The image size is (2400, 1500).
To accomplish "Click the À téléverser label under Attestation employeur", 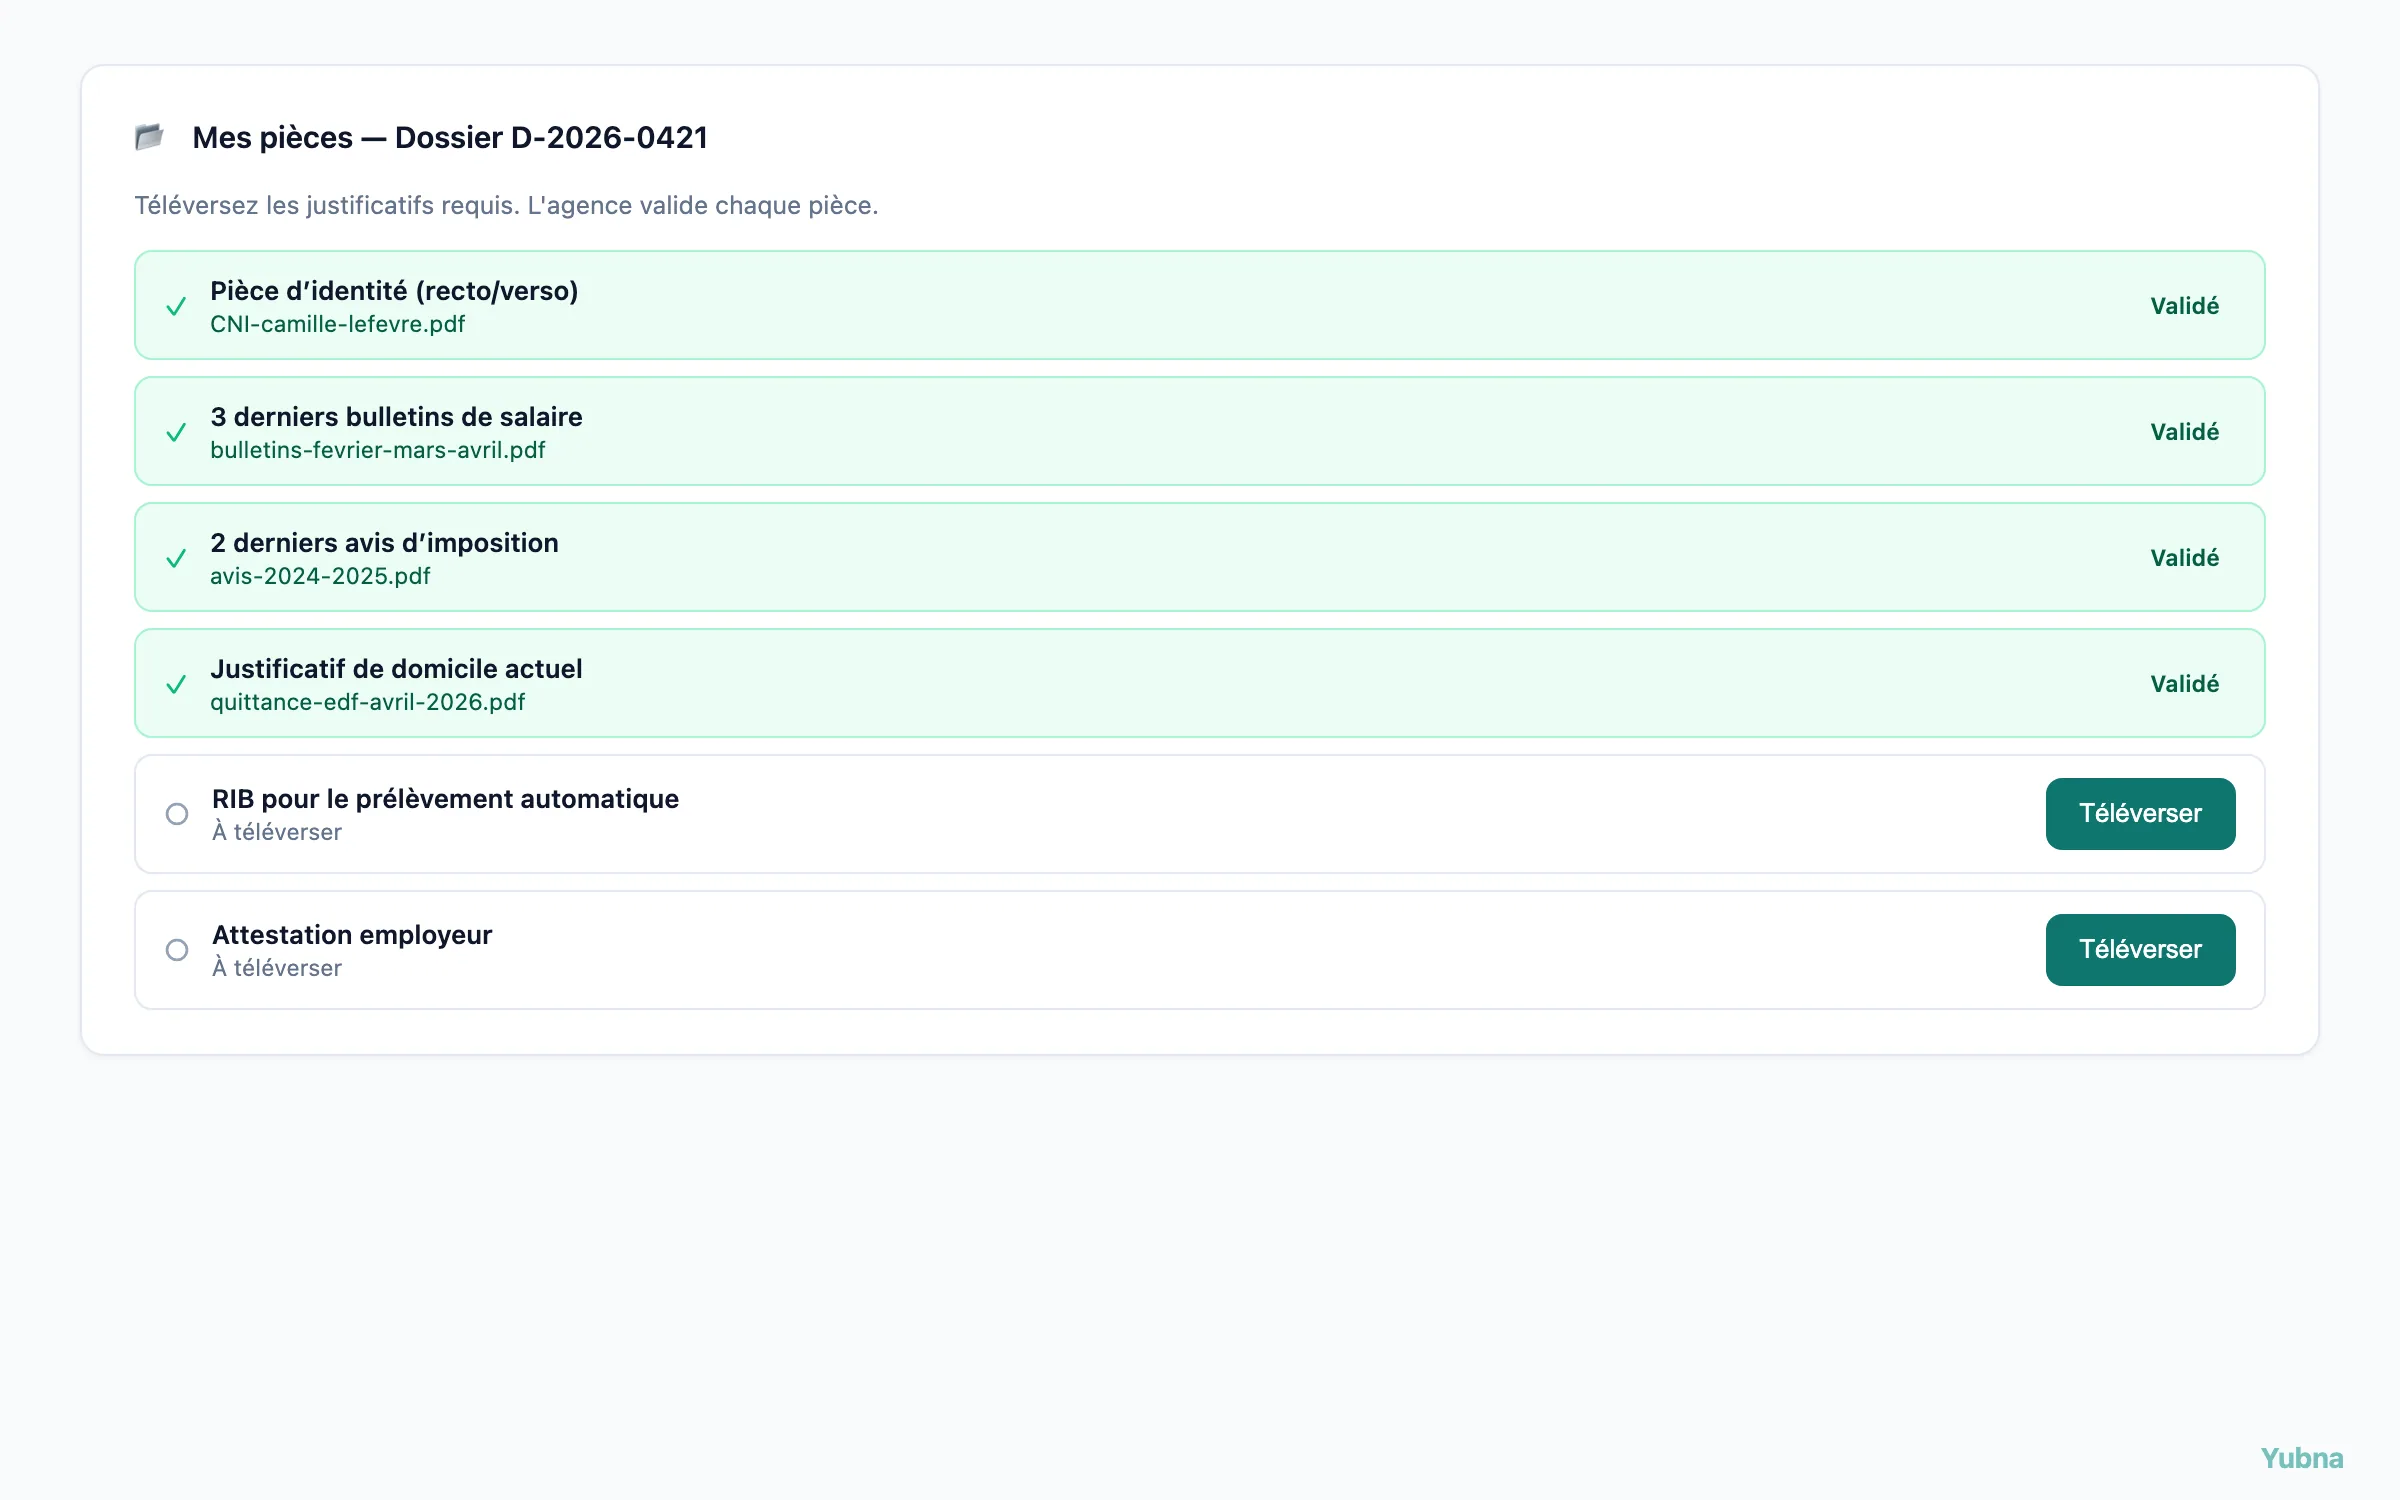I will click(277, 968).
